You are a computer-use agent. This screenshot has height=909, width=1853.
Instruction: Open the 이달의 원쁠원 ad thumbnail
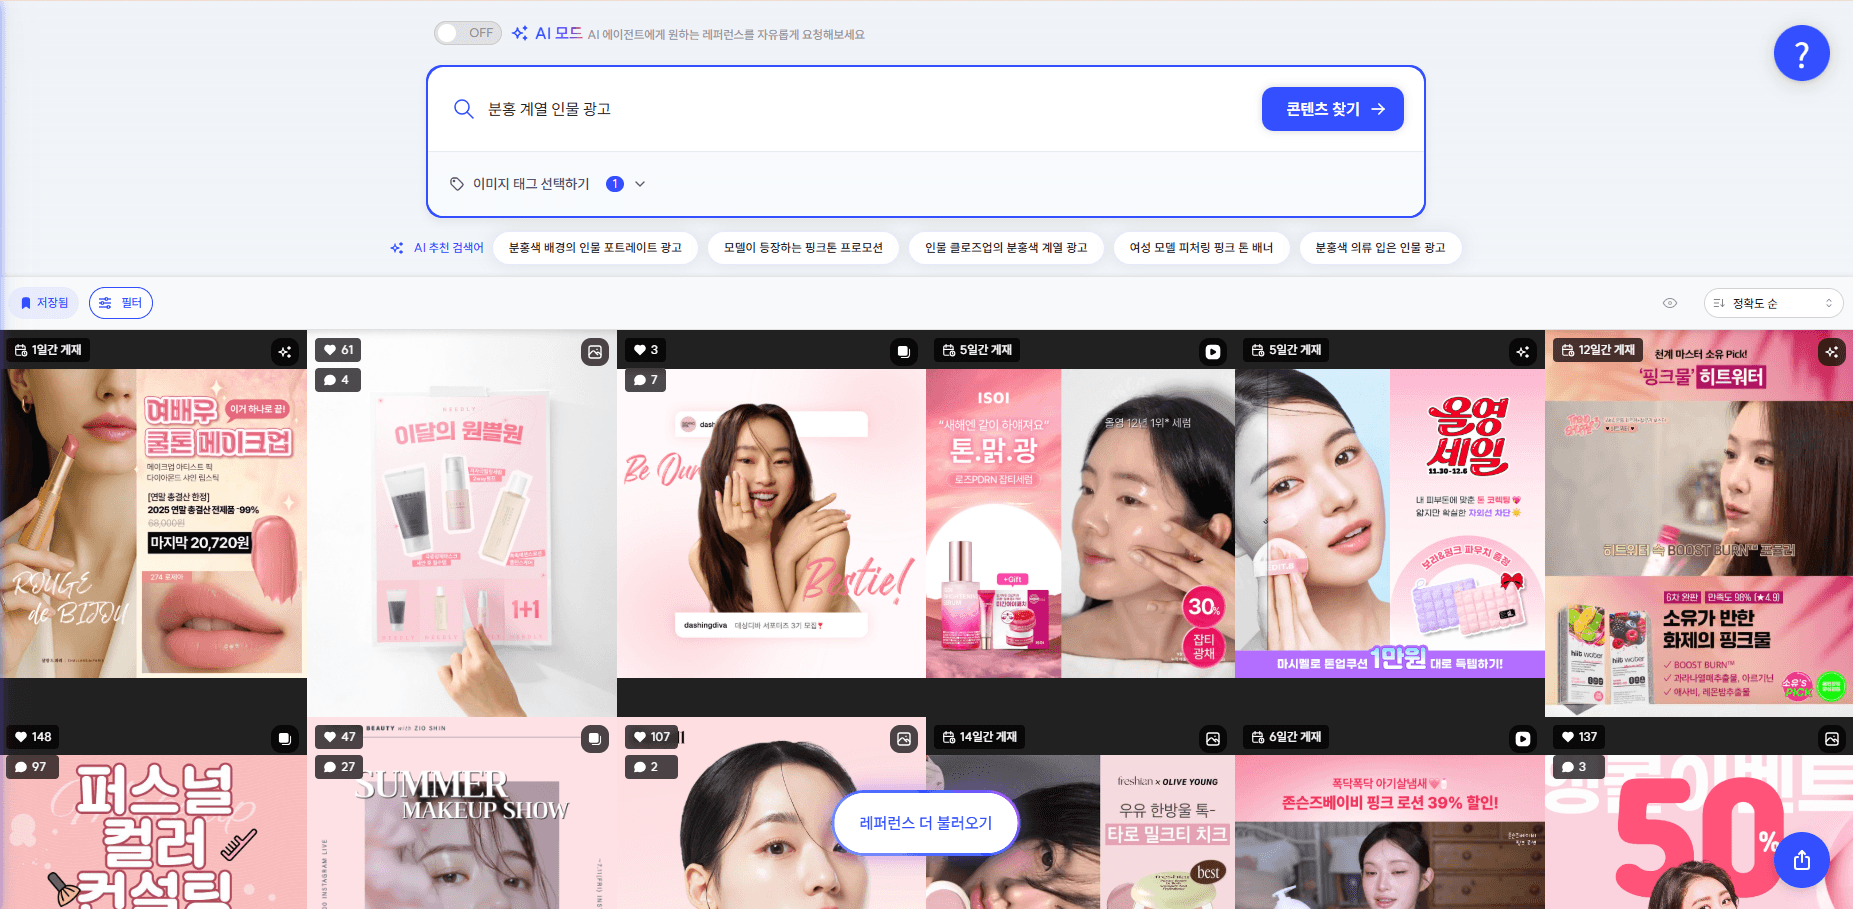[x=462, y=523]
